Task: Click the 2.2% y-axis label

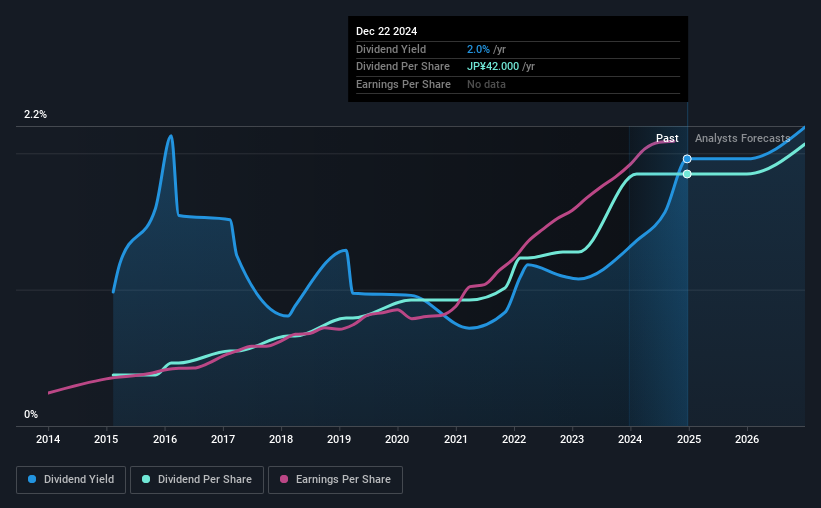Action: pyautogui.click(x=35, y=115)
